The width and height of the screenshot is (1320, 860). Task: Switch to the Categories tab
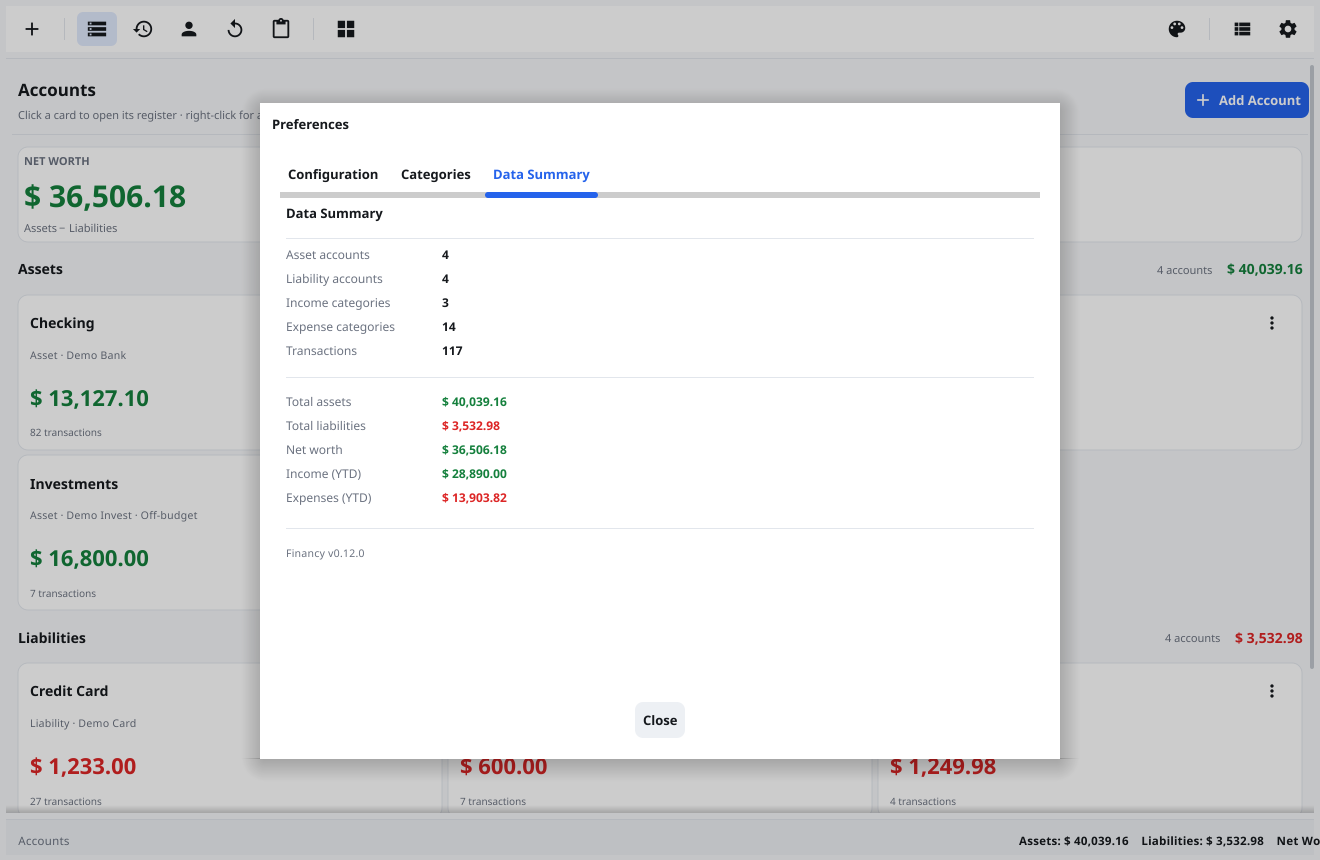(436, 174)
